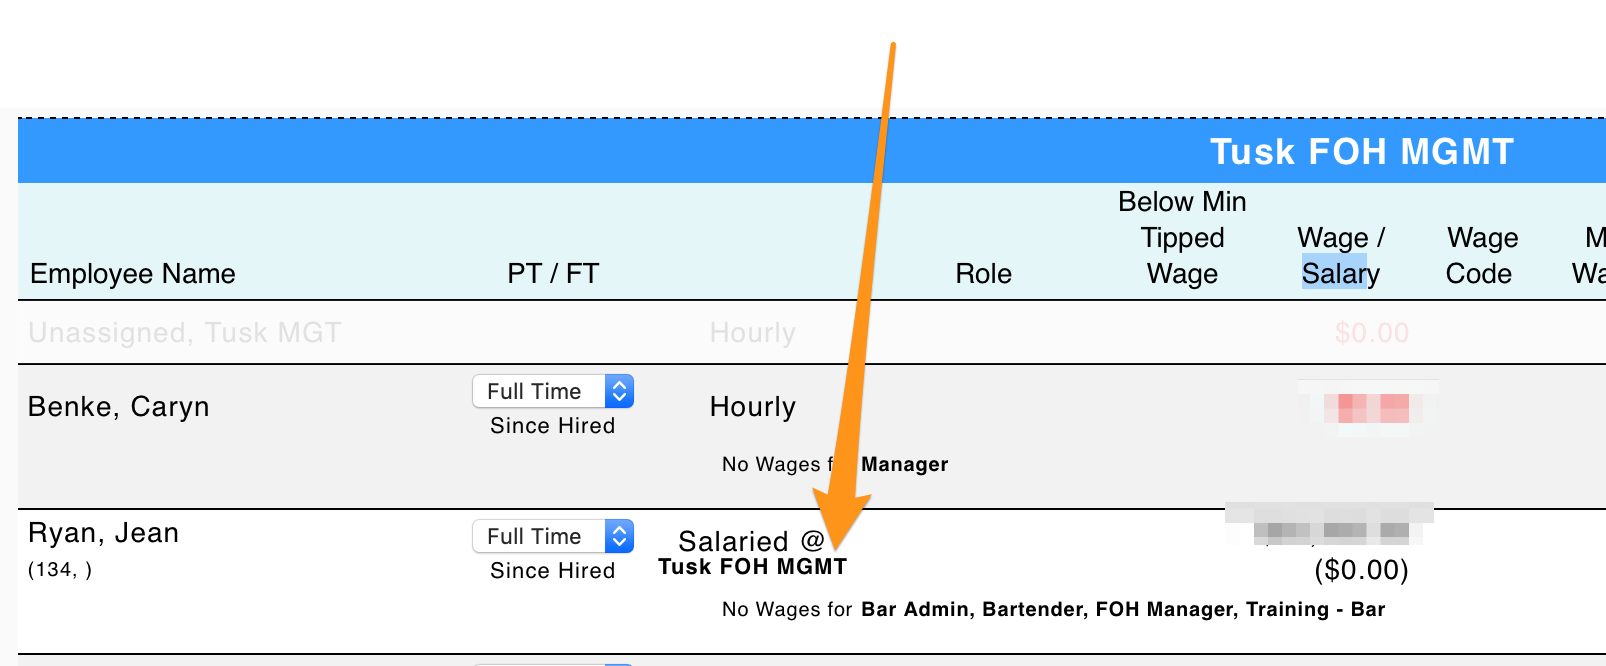
Task: Click Tusk FOH MGMT under Salaried @
Action: [x=753, y=567]
